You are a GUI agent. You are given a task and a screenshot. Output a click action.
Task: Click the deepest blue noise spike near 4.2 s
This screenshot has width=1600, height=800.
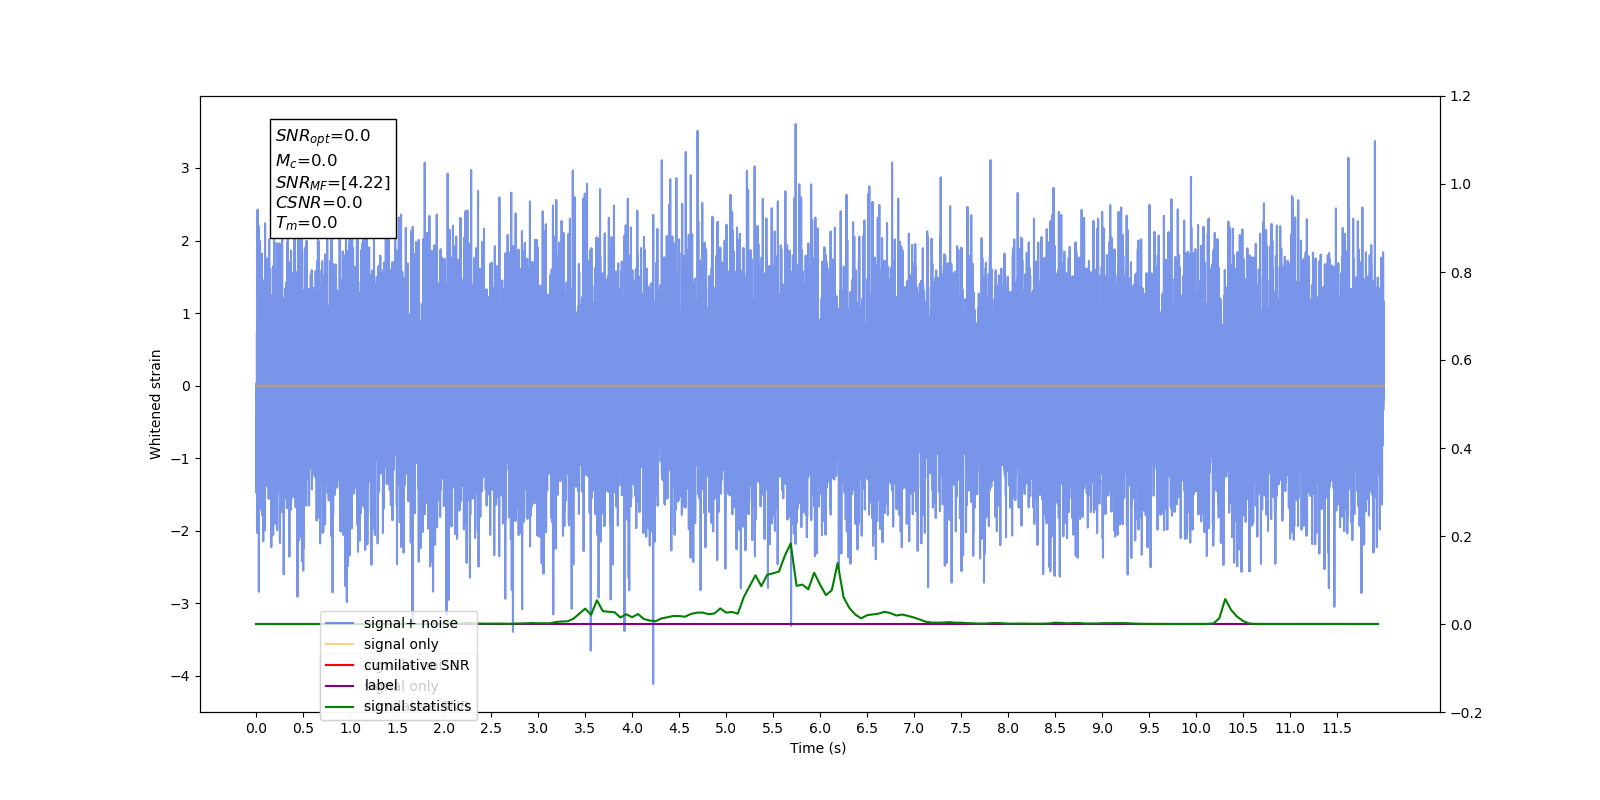[653, 682]
